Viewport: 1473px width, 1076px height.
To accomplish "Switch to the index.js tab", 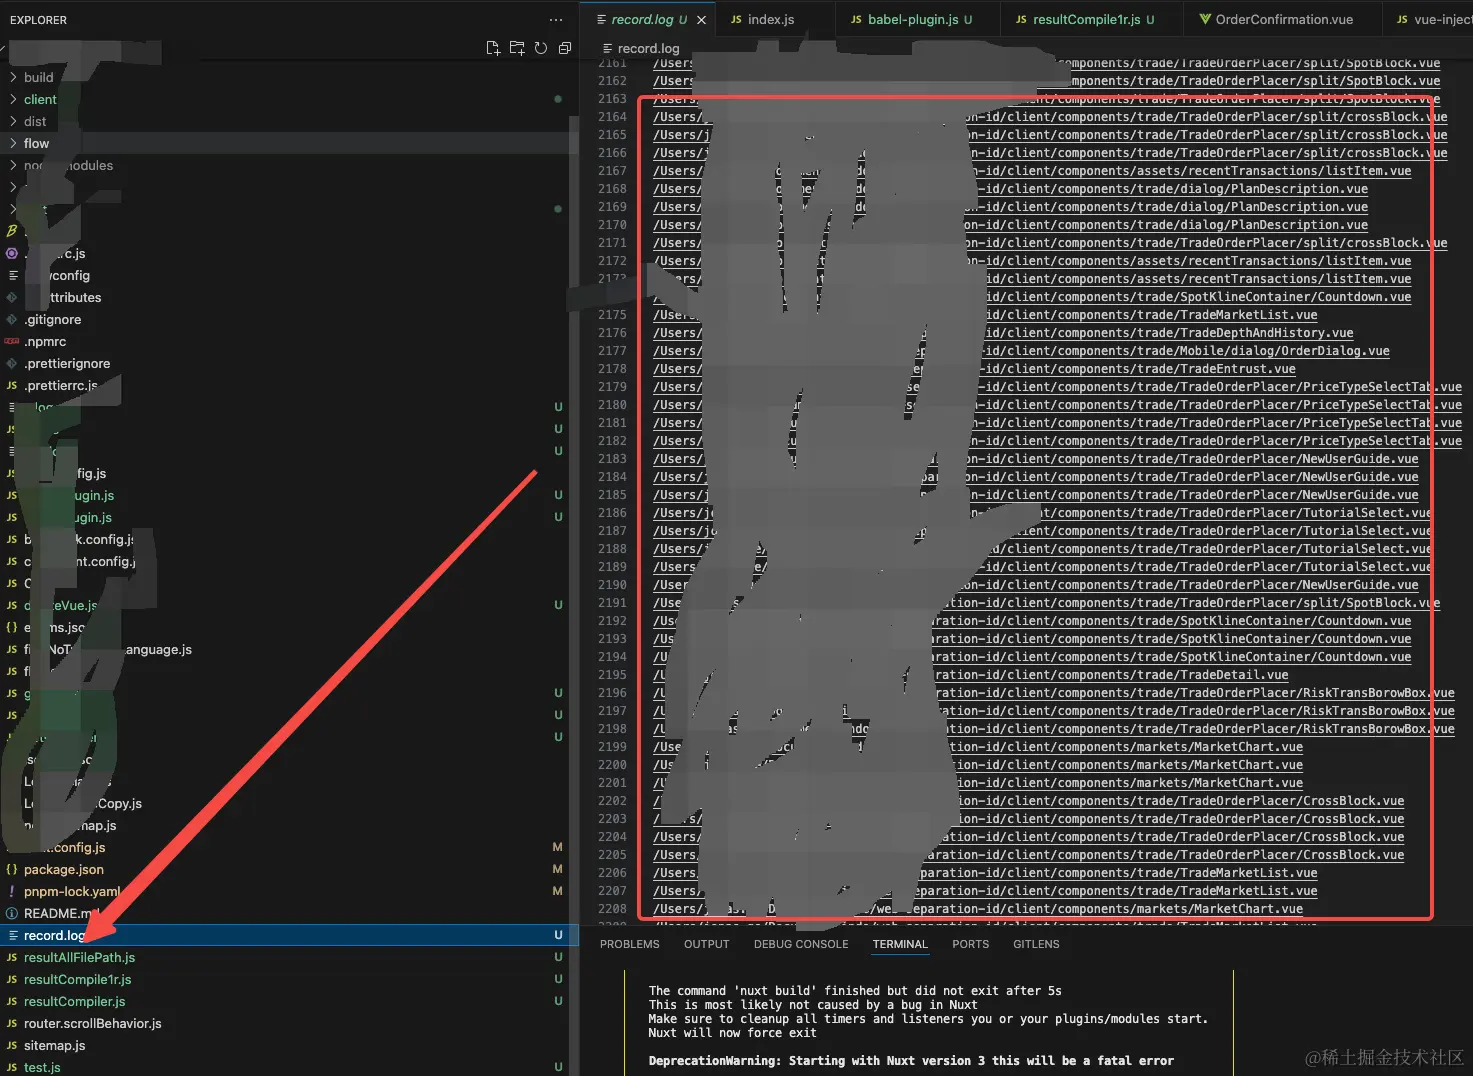I will 770,20.
